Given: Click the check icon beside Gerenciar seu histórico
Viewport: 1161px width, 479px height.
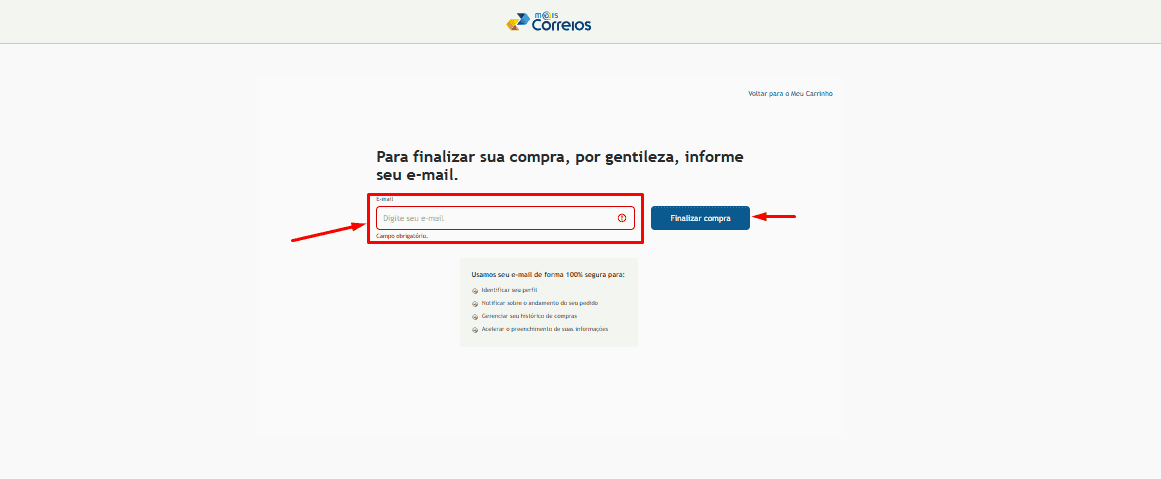Looking at the screenshot, I should point(475,316).
